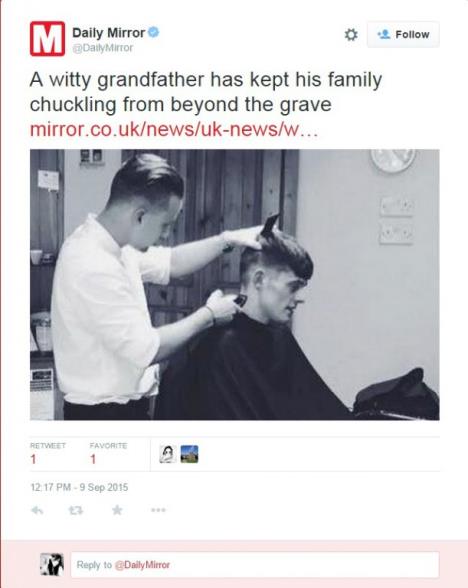Image resolution: width=468 pixels, height=588 pixels.
Task: Open the 12:17 PM timestamp link
Action: [x=79, y=487]
